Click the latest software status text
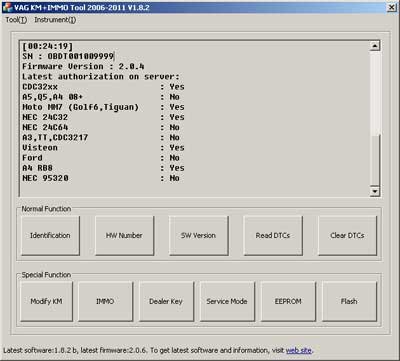 (158, 350)
